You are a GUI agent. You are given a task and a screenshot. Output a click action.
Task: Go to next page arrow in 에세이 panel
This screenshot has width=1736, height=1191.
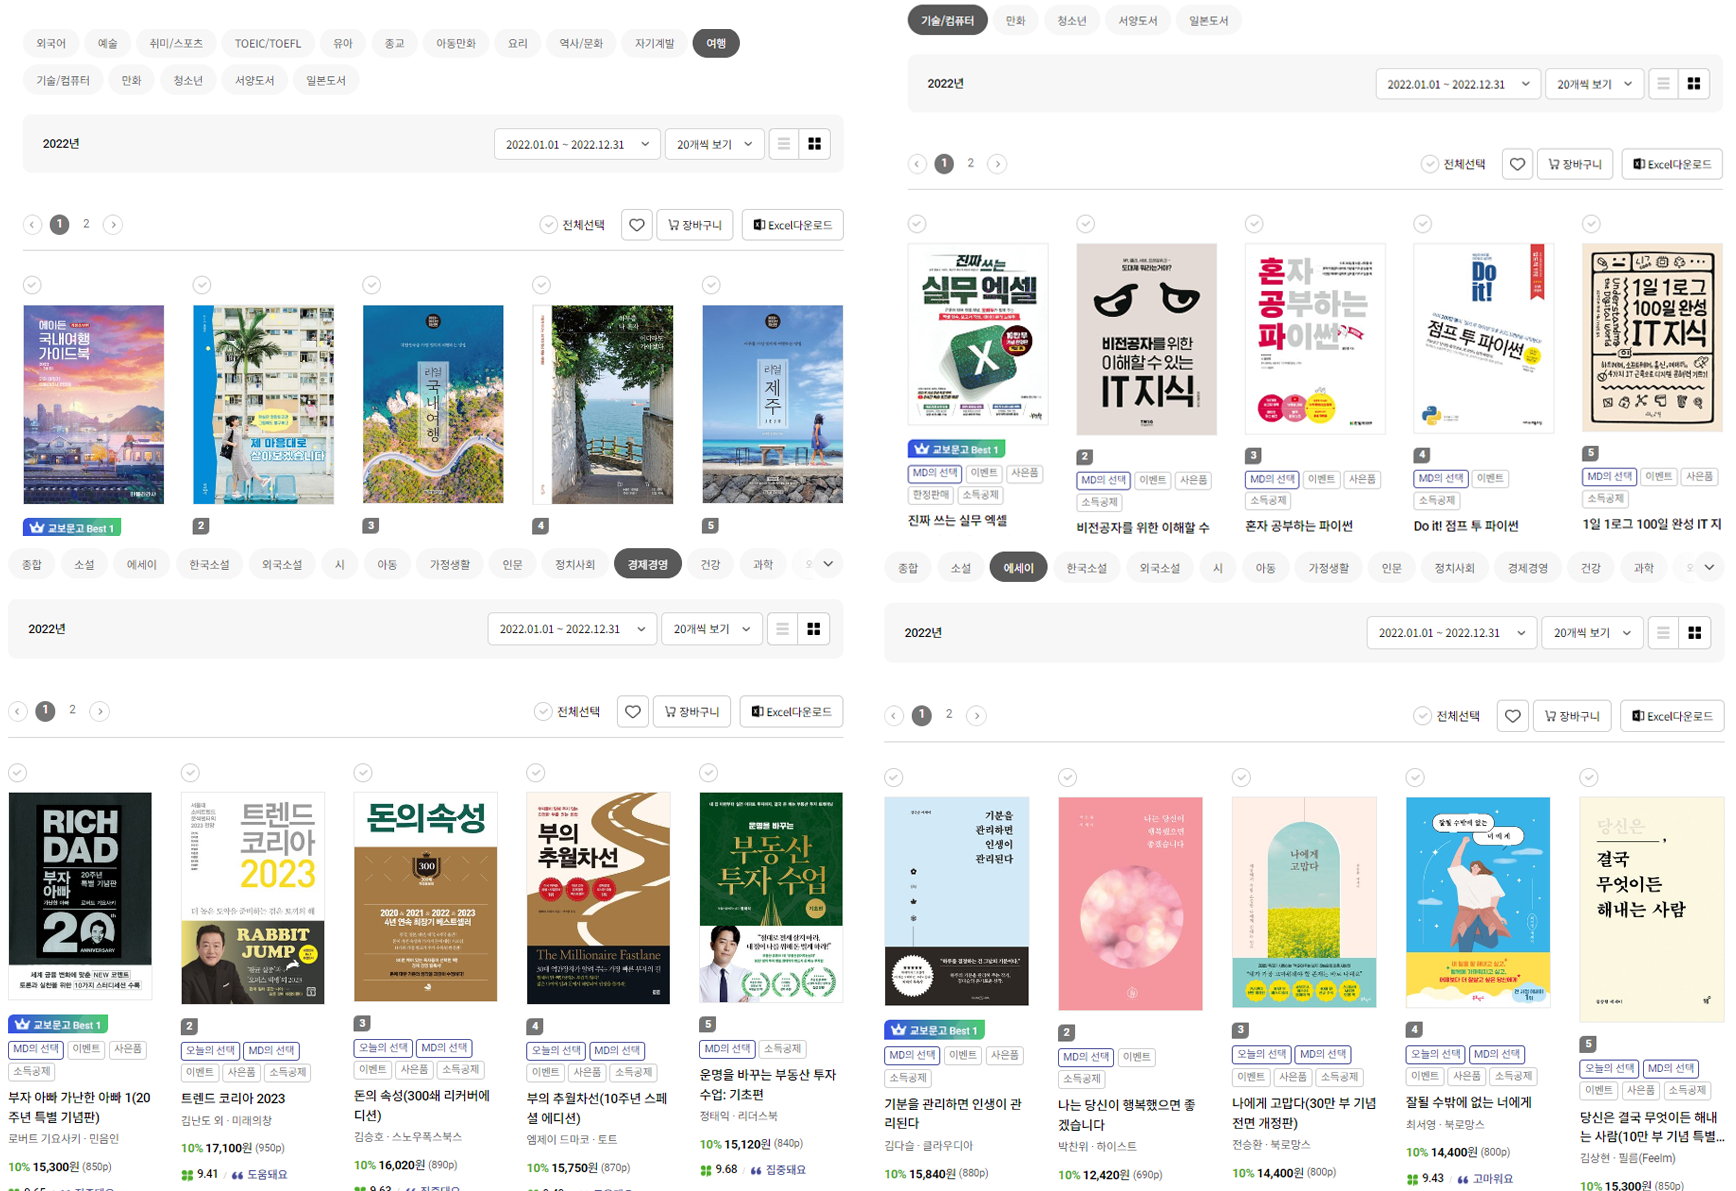click(x=976, y=715)
